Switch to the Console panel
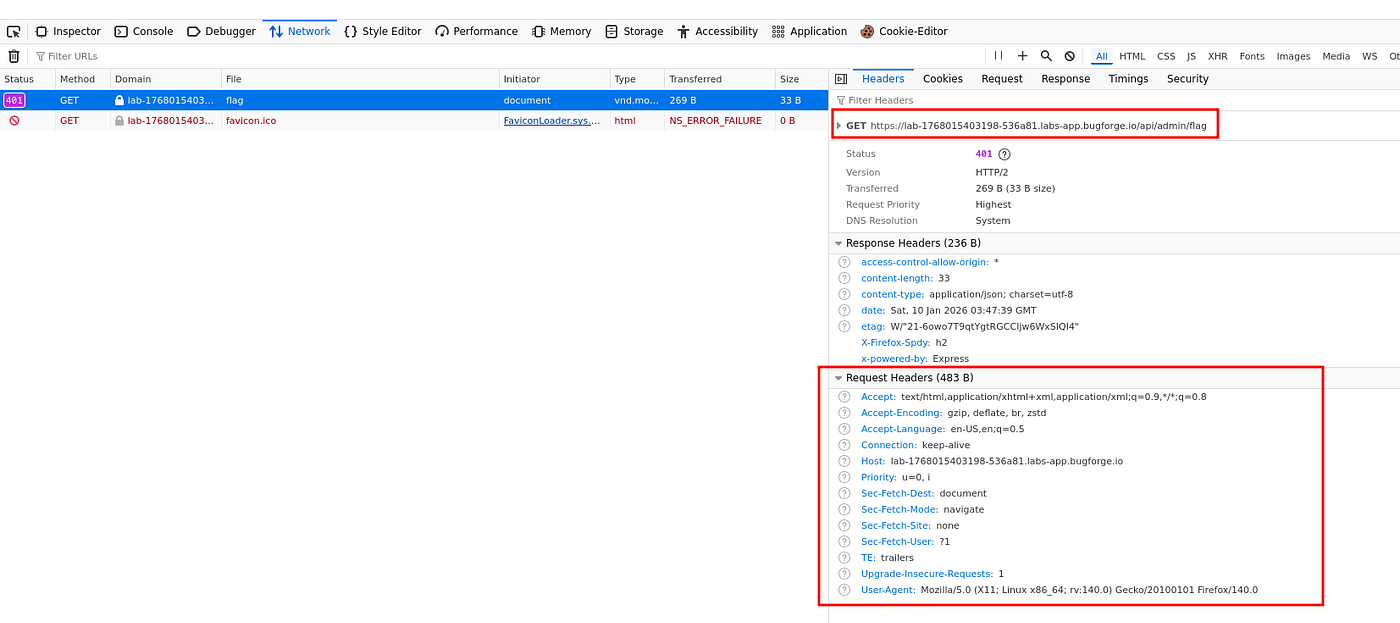1400x623 pixels. [144, 31]
